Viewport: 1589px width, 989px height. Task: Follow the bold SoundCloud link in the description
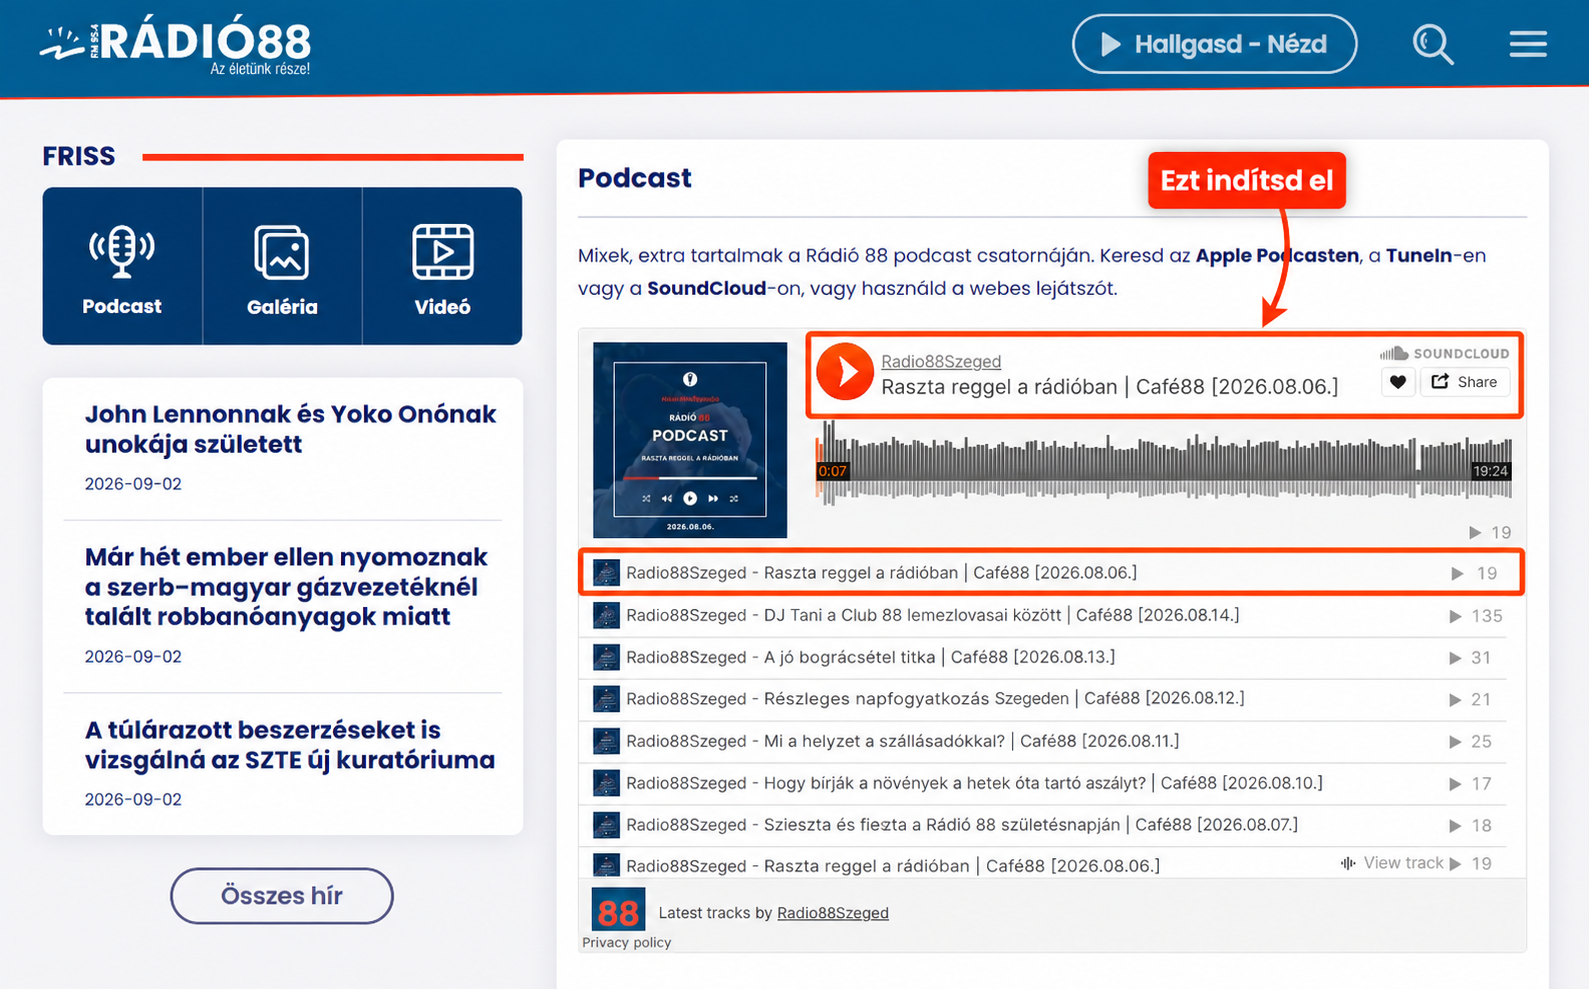(x=706, y=288)
